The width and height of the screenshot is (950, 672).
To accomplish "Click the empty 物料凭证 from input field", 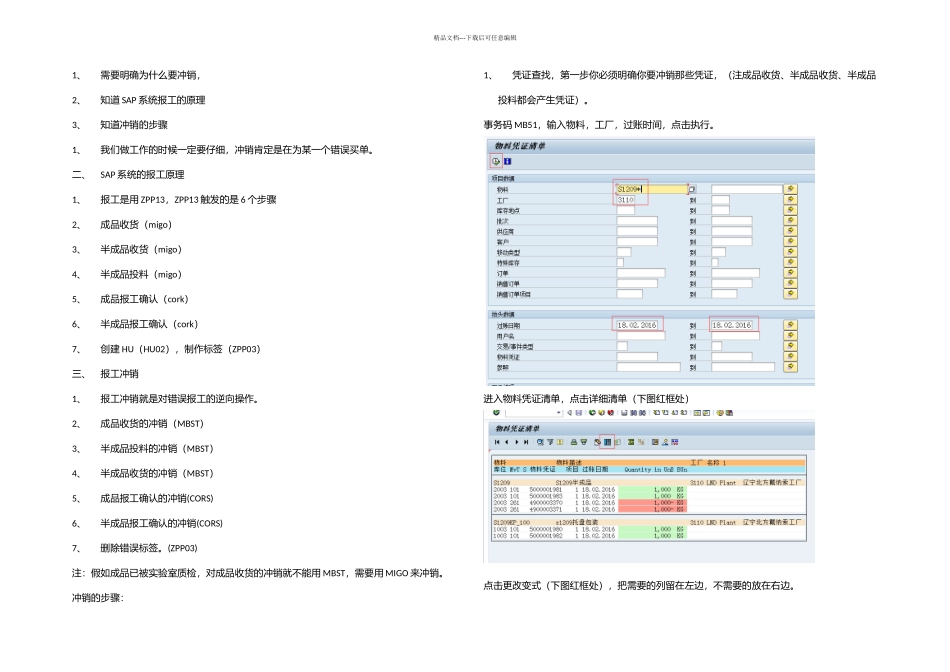I will coord(637,356).
